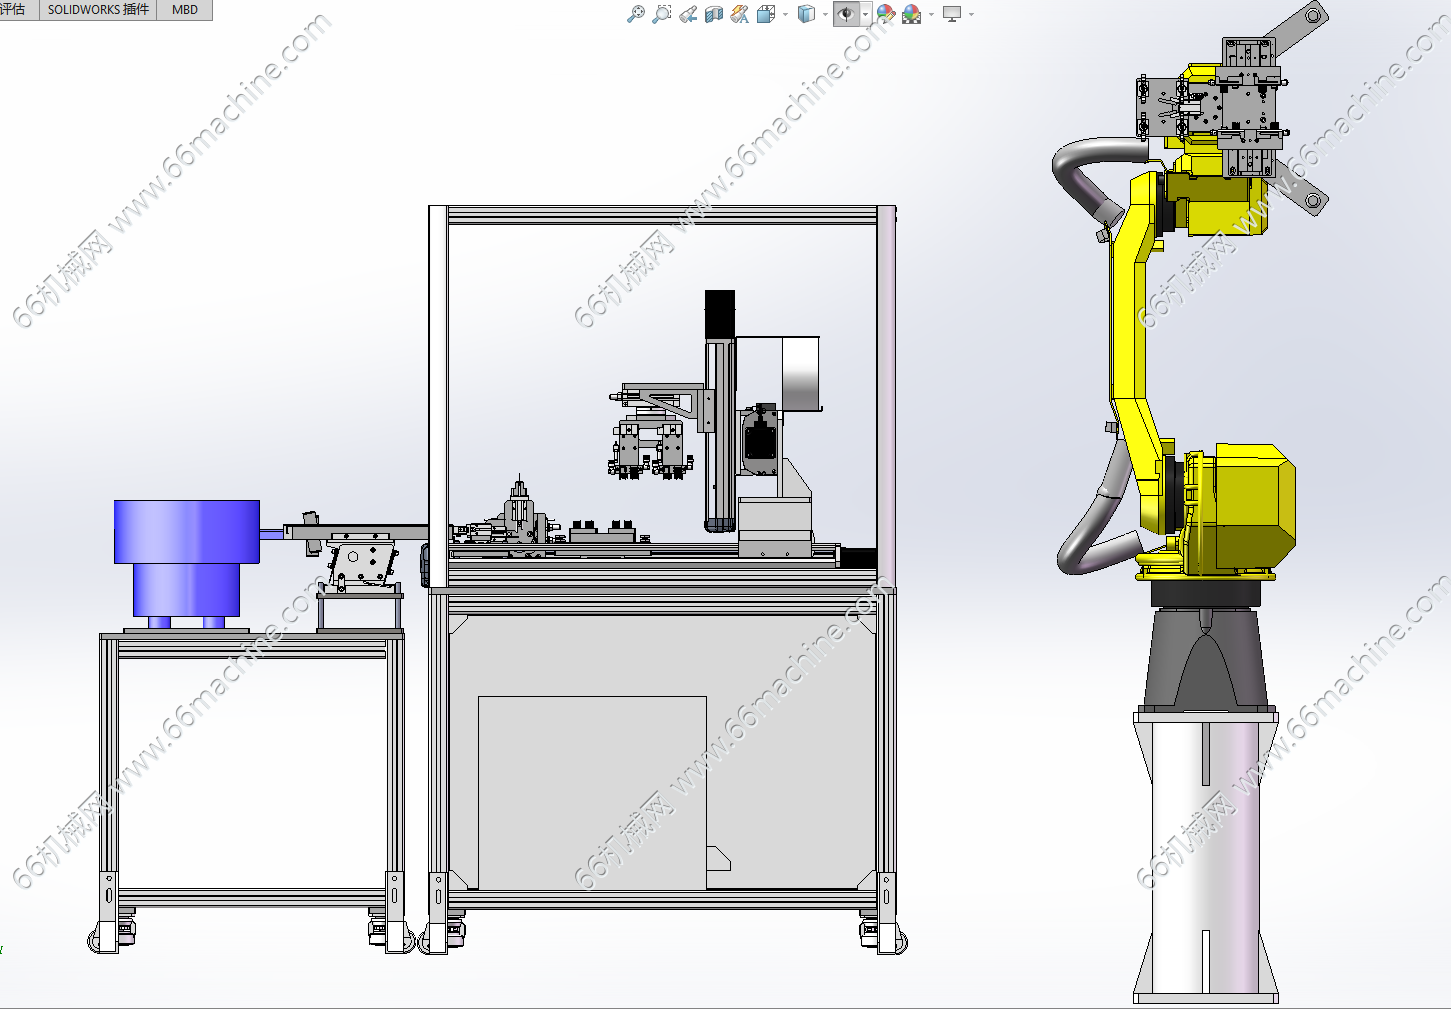Open the MBD tab
The height and width of the screenshot is (1009, 1451).
[x=185, y=10]
